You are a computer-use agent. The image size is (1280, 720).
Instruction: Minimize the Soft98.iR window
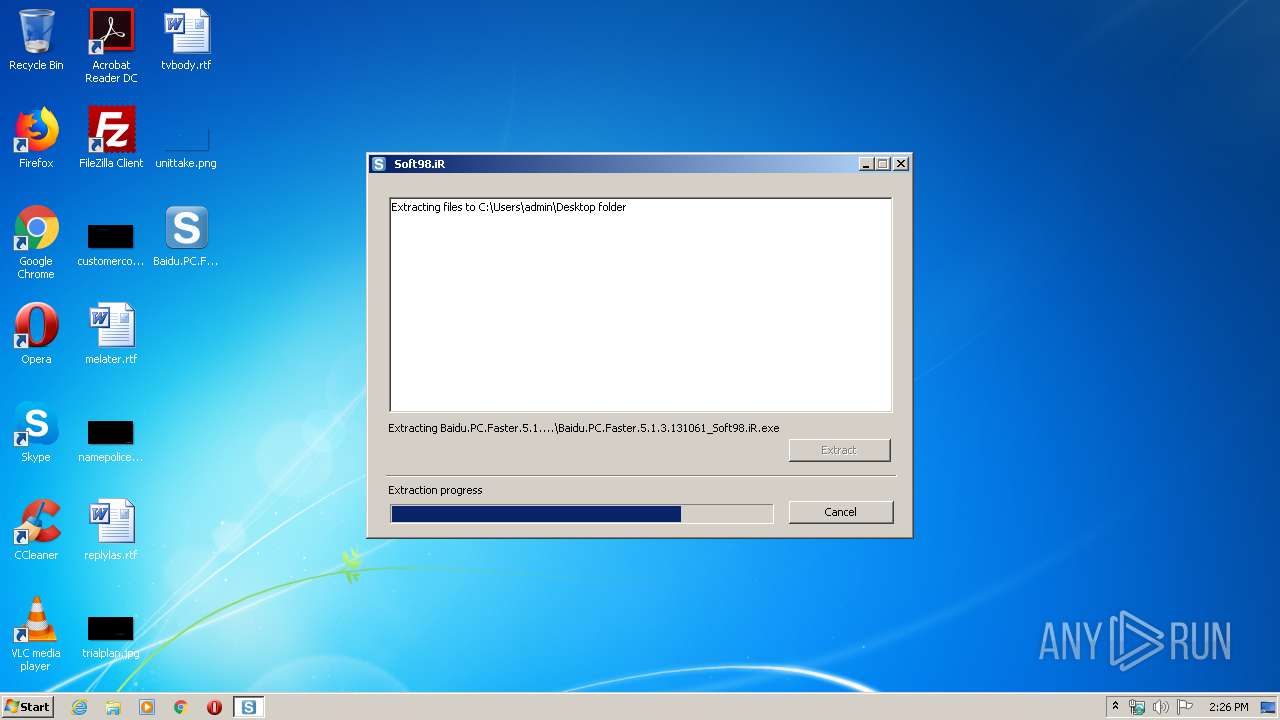(x=867, y=164)
